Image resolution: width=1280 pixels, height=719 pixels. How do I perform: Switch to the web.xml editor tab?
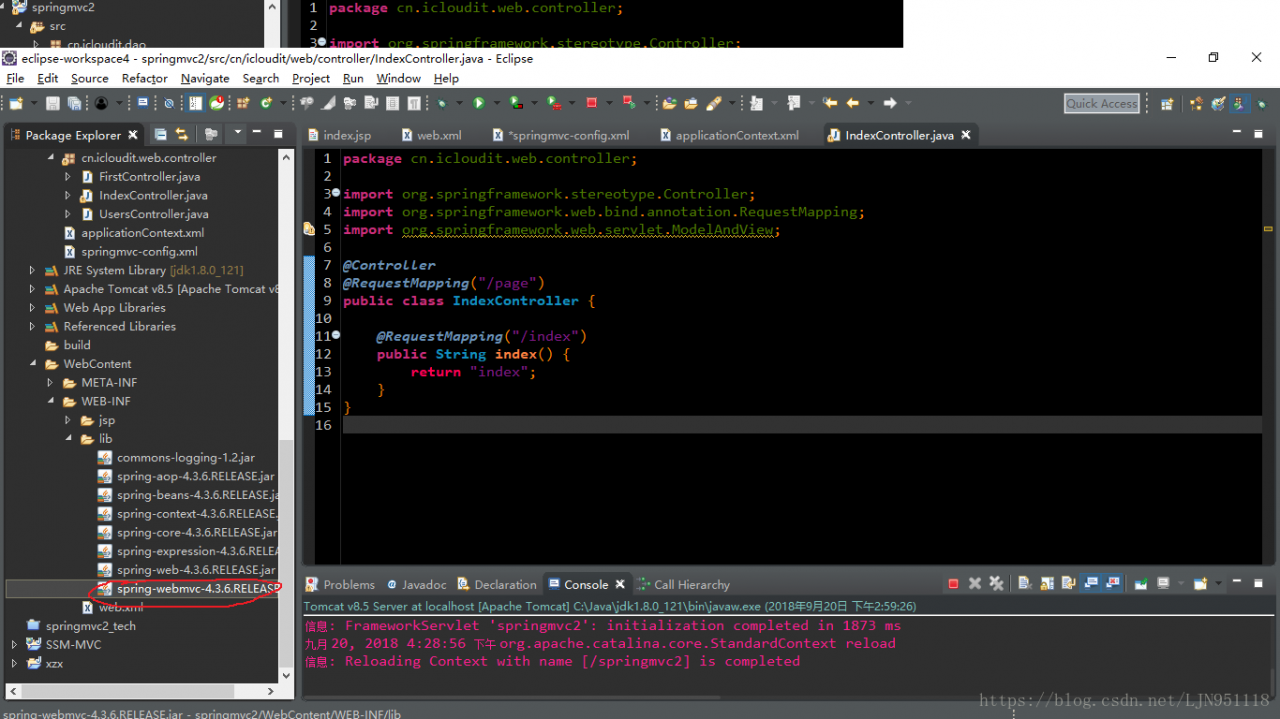[x=430, y=135]
